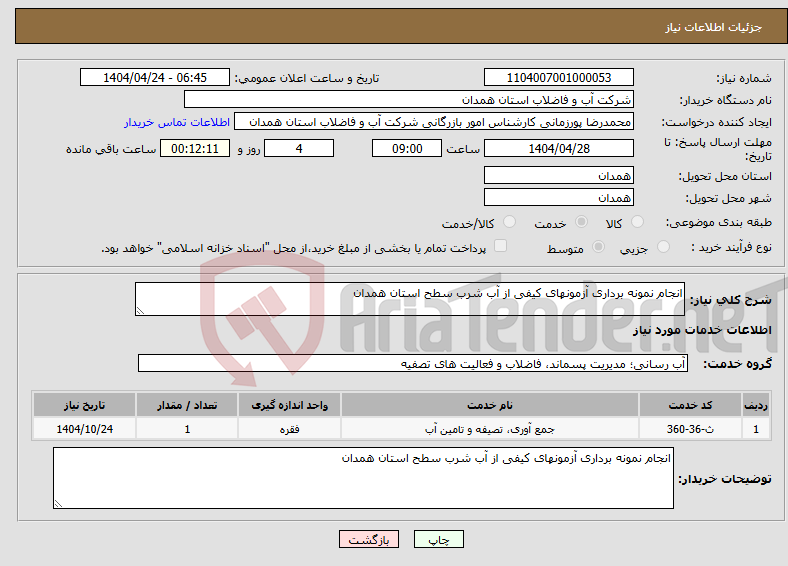This screenshot has height=566, width=788.
Task: Click the need date cell 1404/10/24
Action: coord(84,429)
